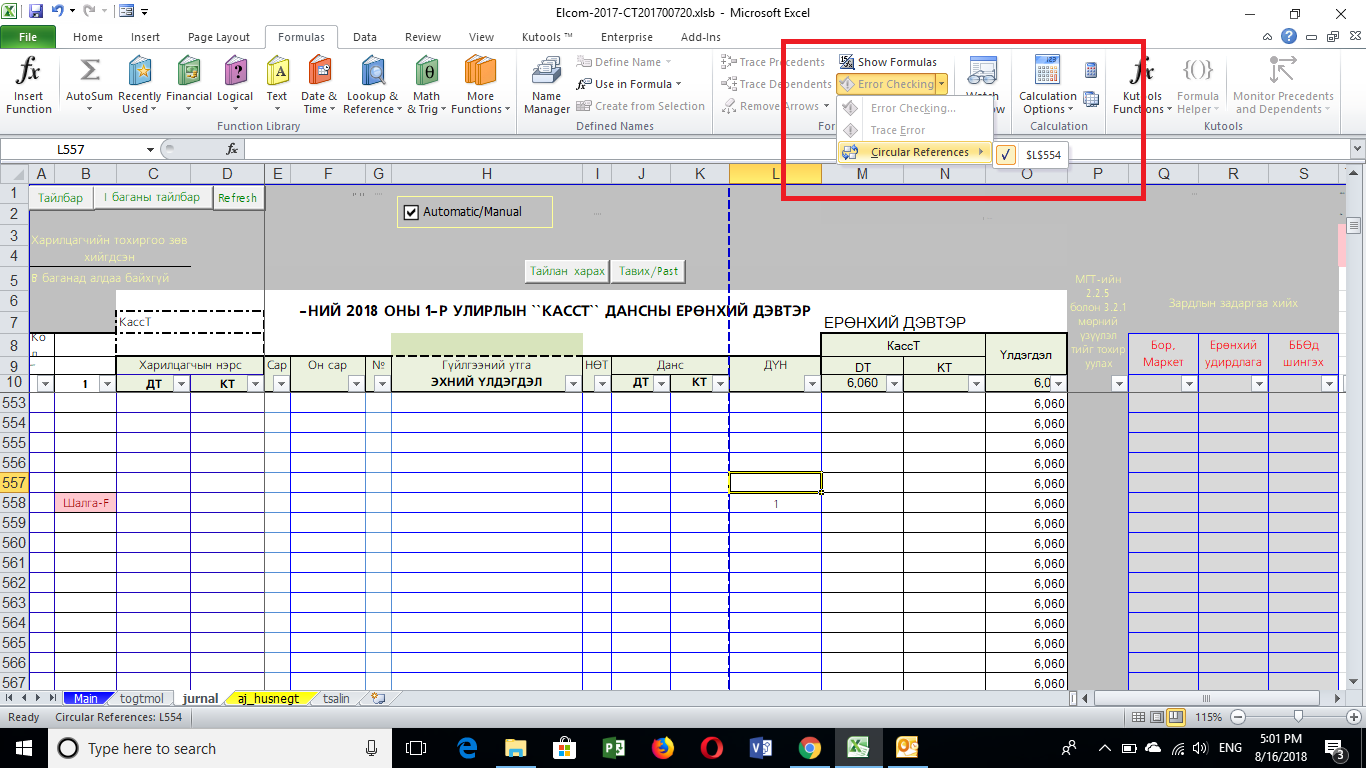Open the Name Box dropdown
This screenshot has height=768, width=1366.
(151, 149)
